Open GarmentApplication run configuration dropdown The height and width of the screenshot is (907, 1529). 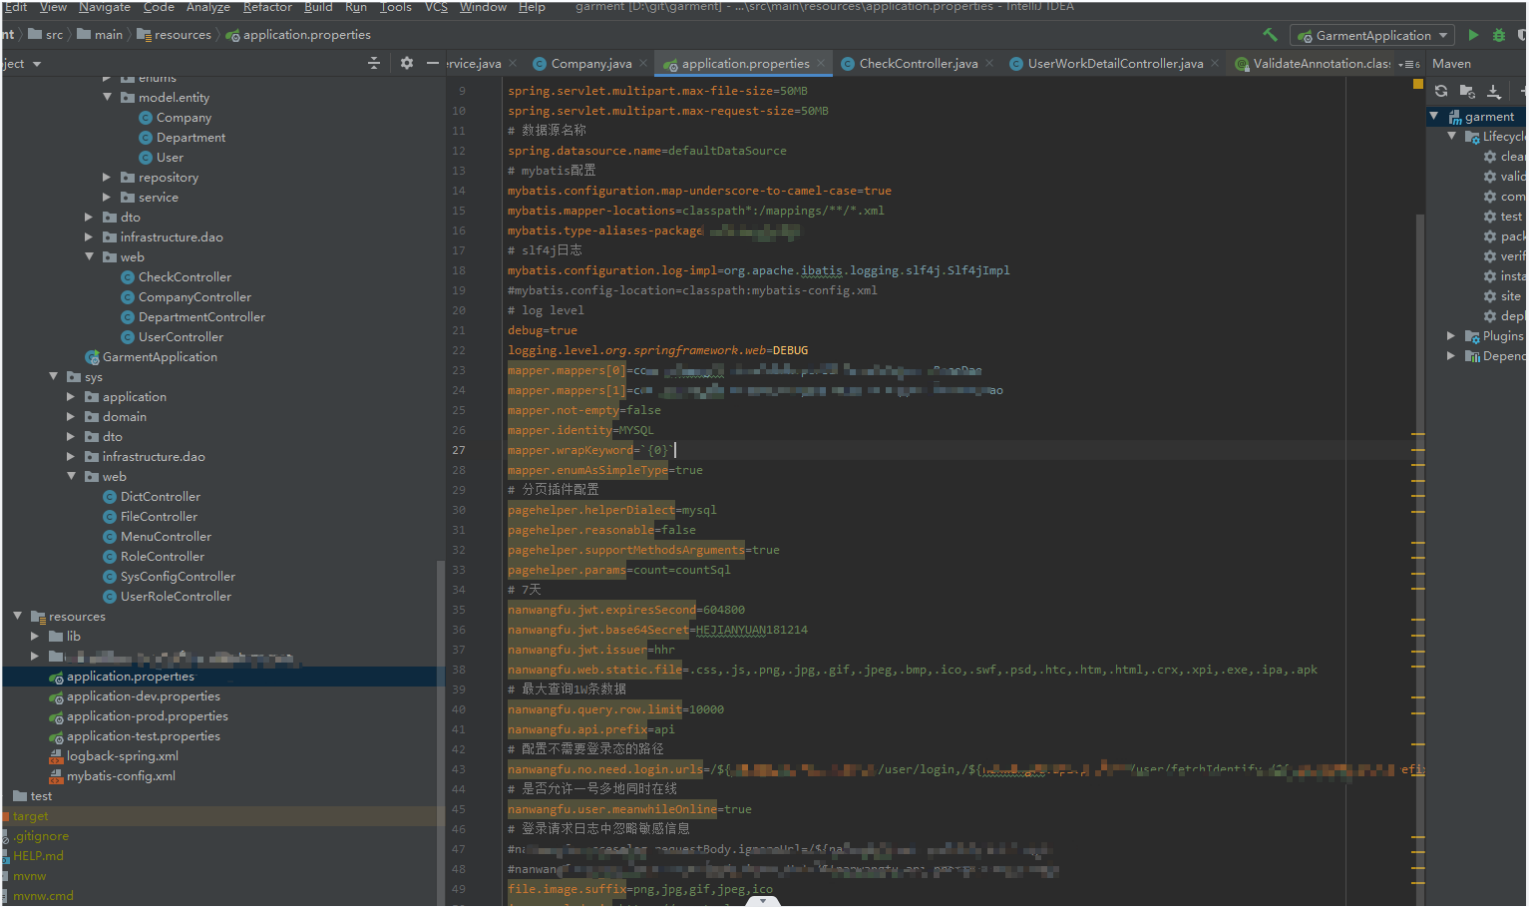click(x=1372, y=36)
